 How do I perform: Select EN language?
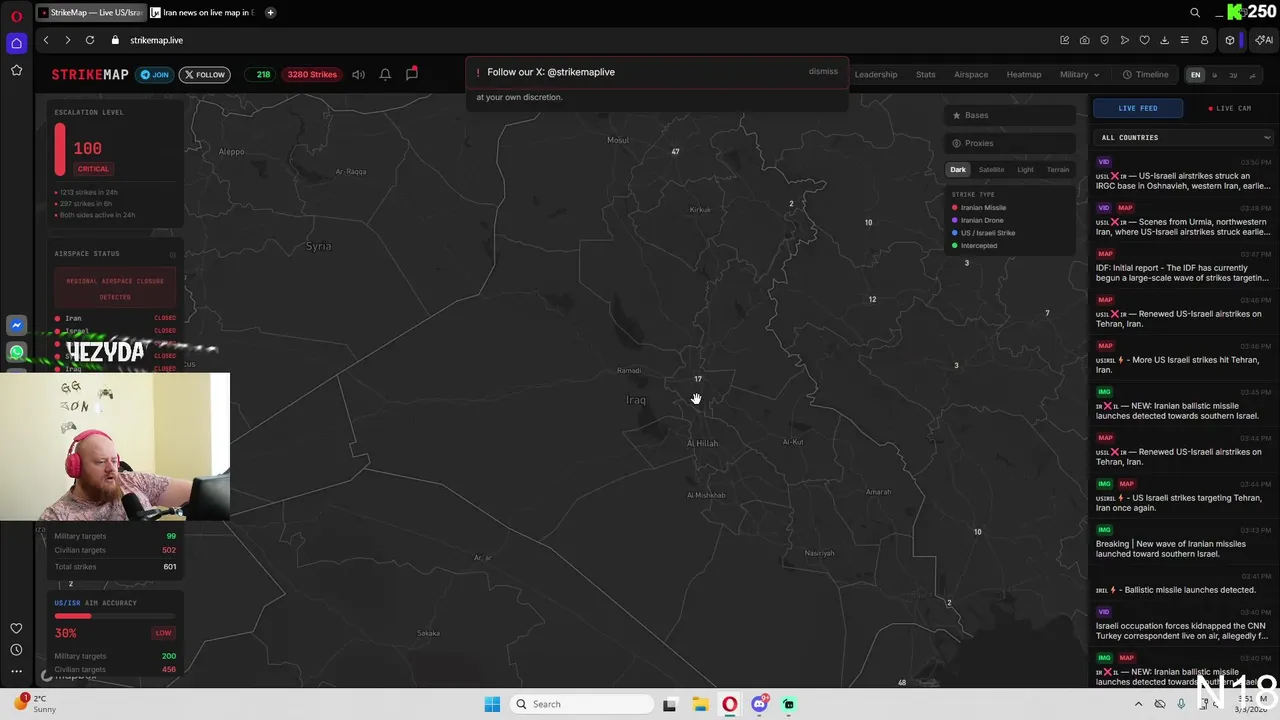[x=1195, y=75]
